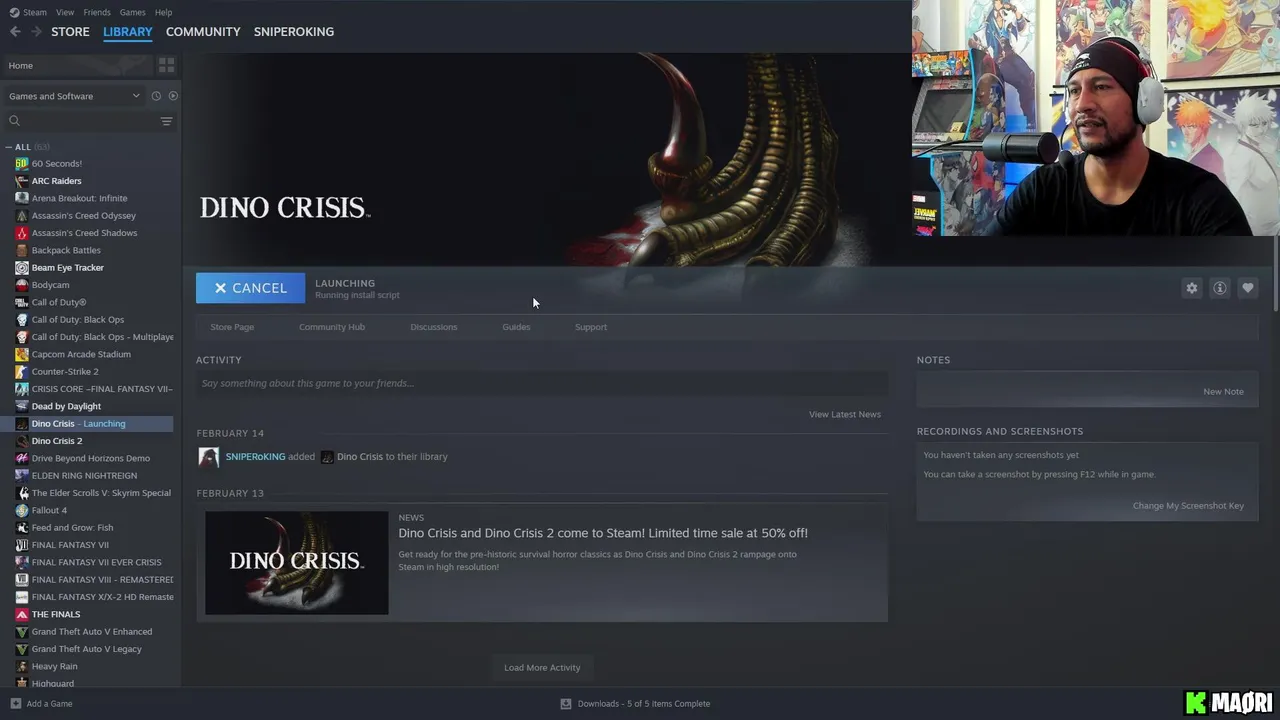Click Dino Crisis icon in activity entry

(327, 457)
